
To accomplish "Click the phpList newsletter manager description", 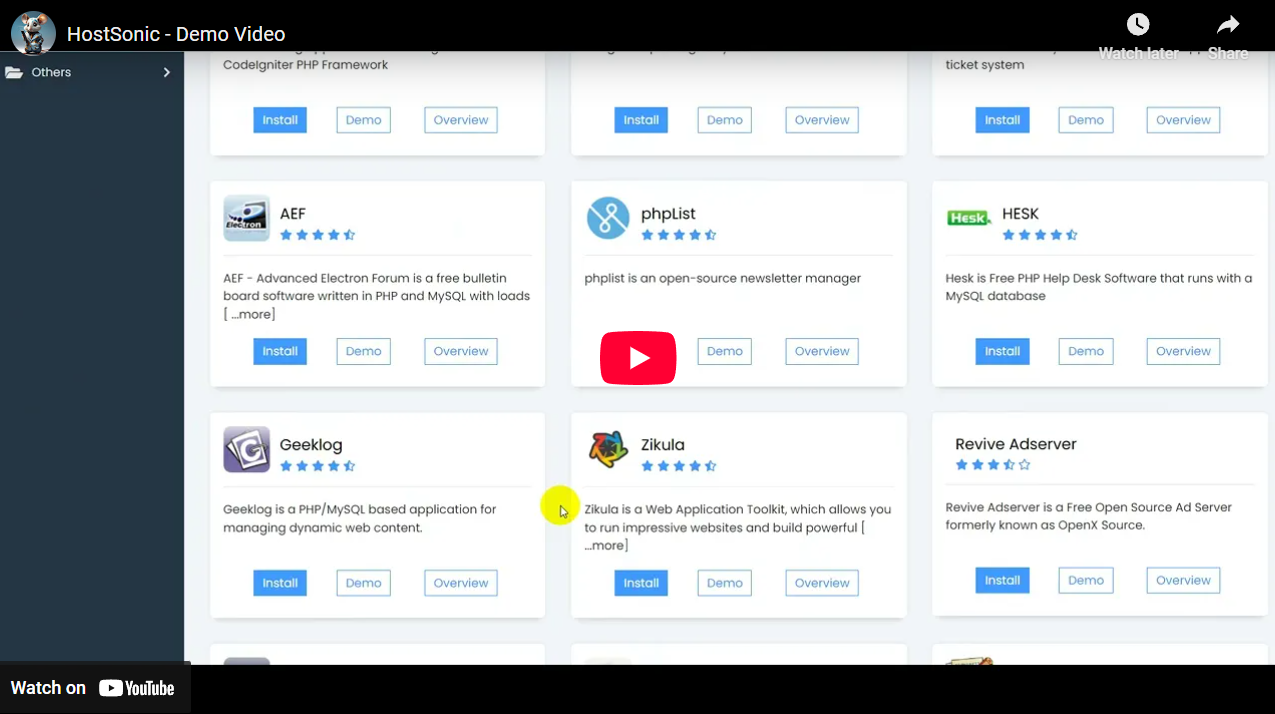I will coord(723,278).
